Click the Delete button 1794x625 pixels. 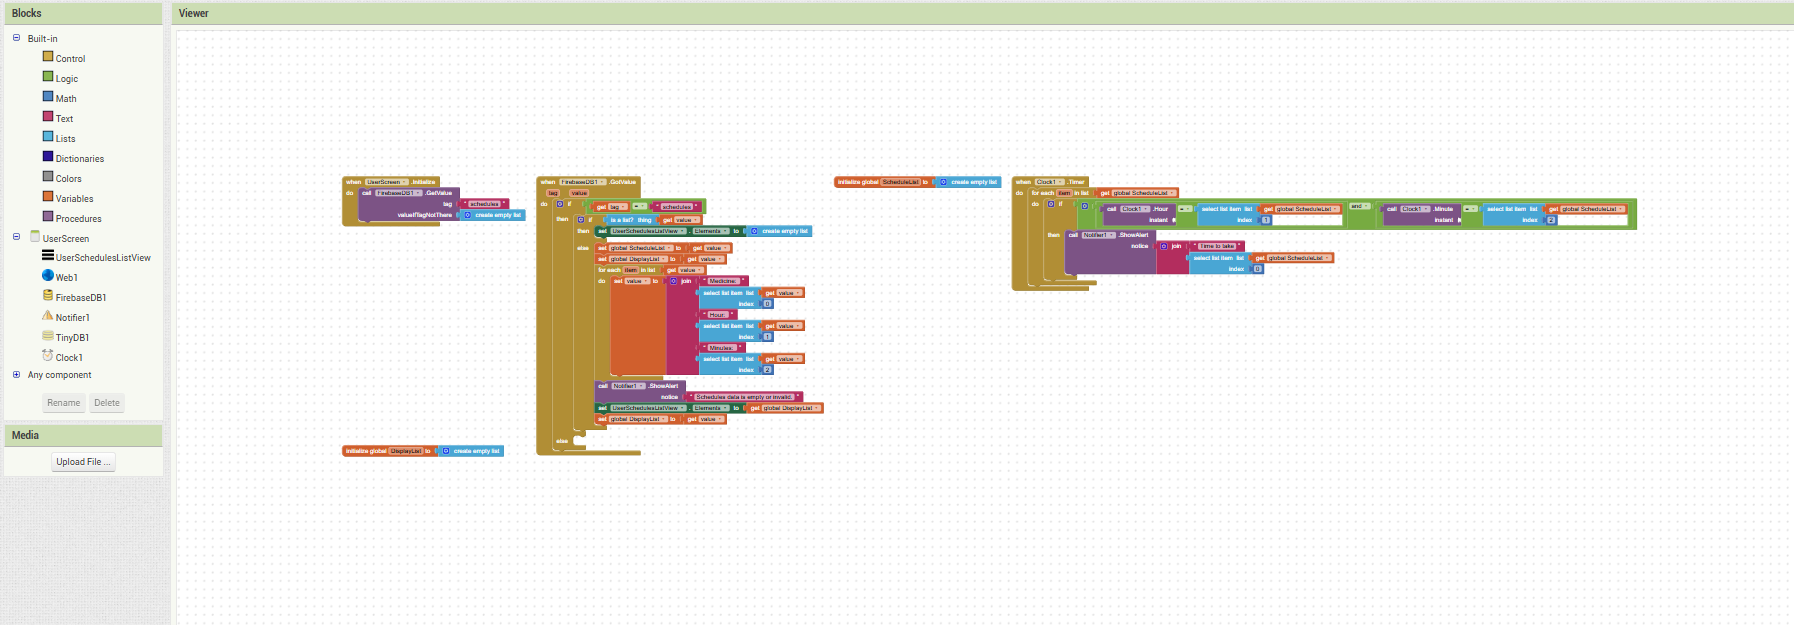point(107,403)
